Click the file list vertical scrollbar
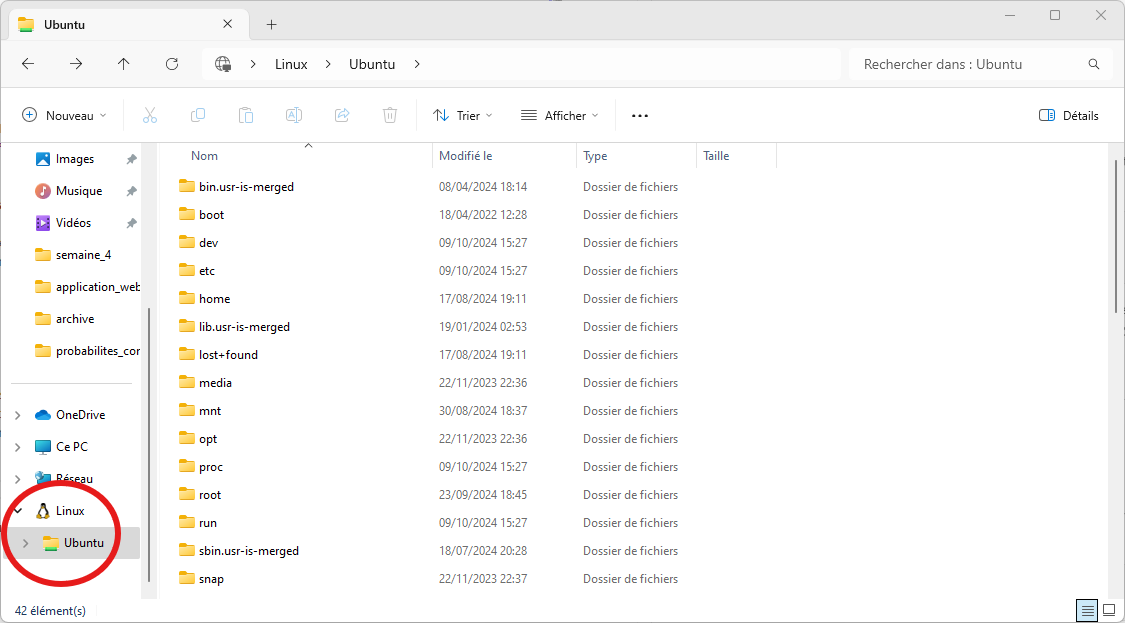 (x=1117, y=240)
